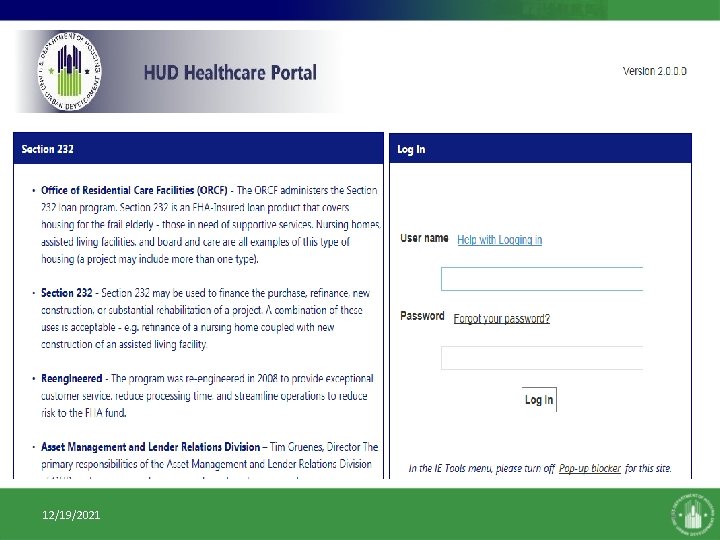Click the HUD Healthcare Portal title
The height and width of the screenshot is (540, 720).
[230, 73]
